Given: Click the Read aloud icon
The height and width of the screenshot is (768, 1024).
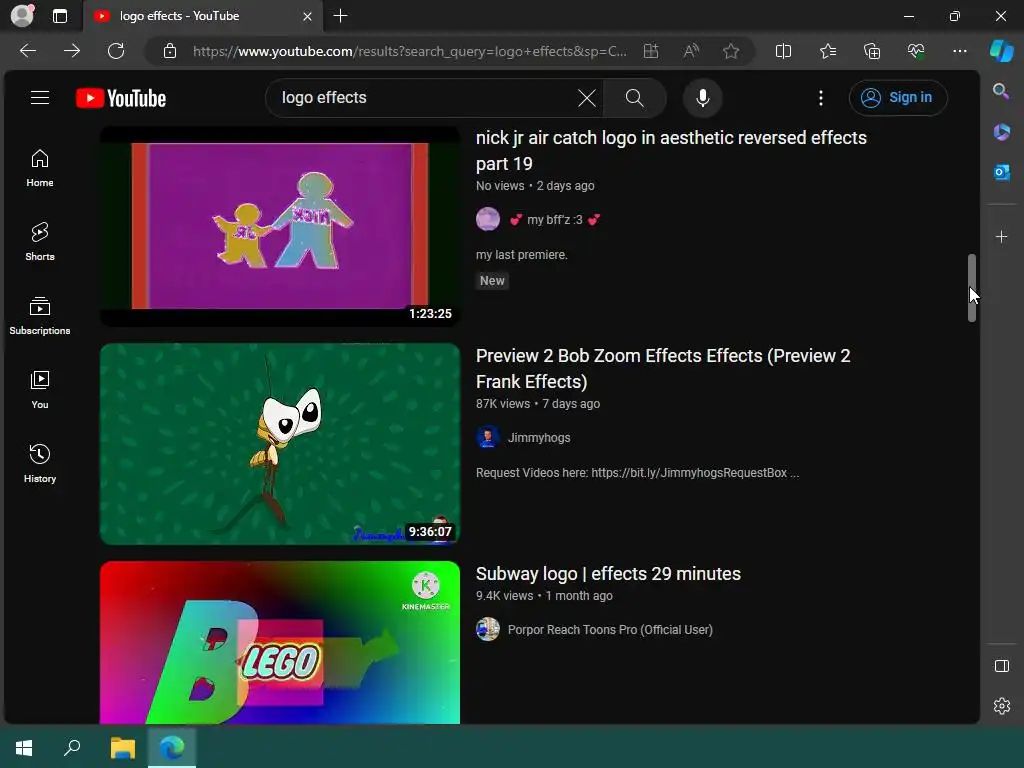Looking at the screenshot, I should pyautogui.click(x=691, y=51).
